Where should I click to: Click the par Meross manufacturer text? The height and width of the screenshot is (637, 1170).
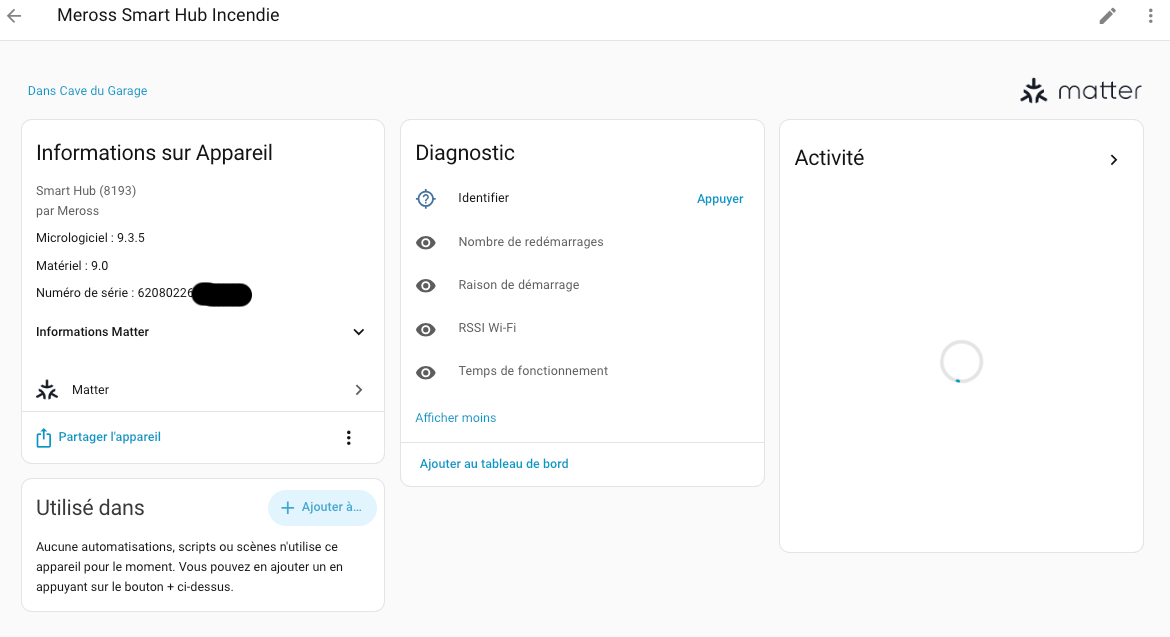click(67, 211)
